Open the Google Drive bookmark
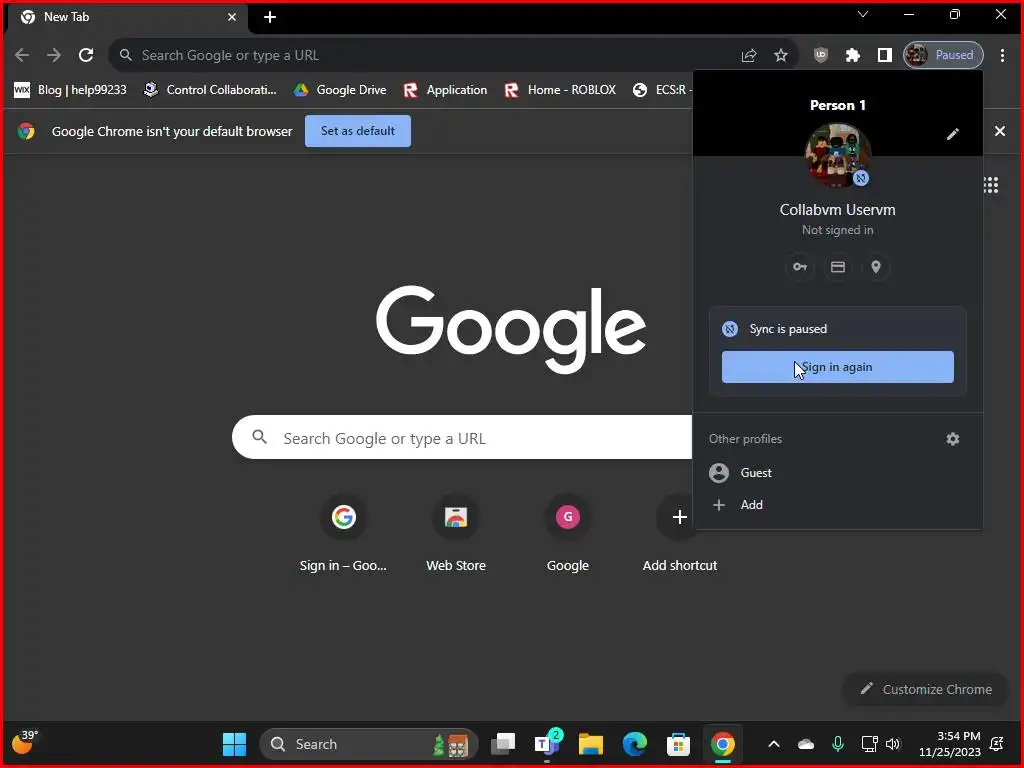The width and height of the screenshot is (1024, 768). point(340,90)
